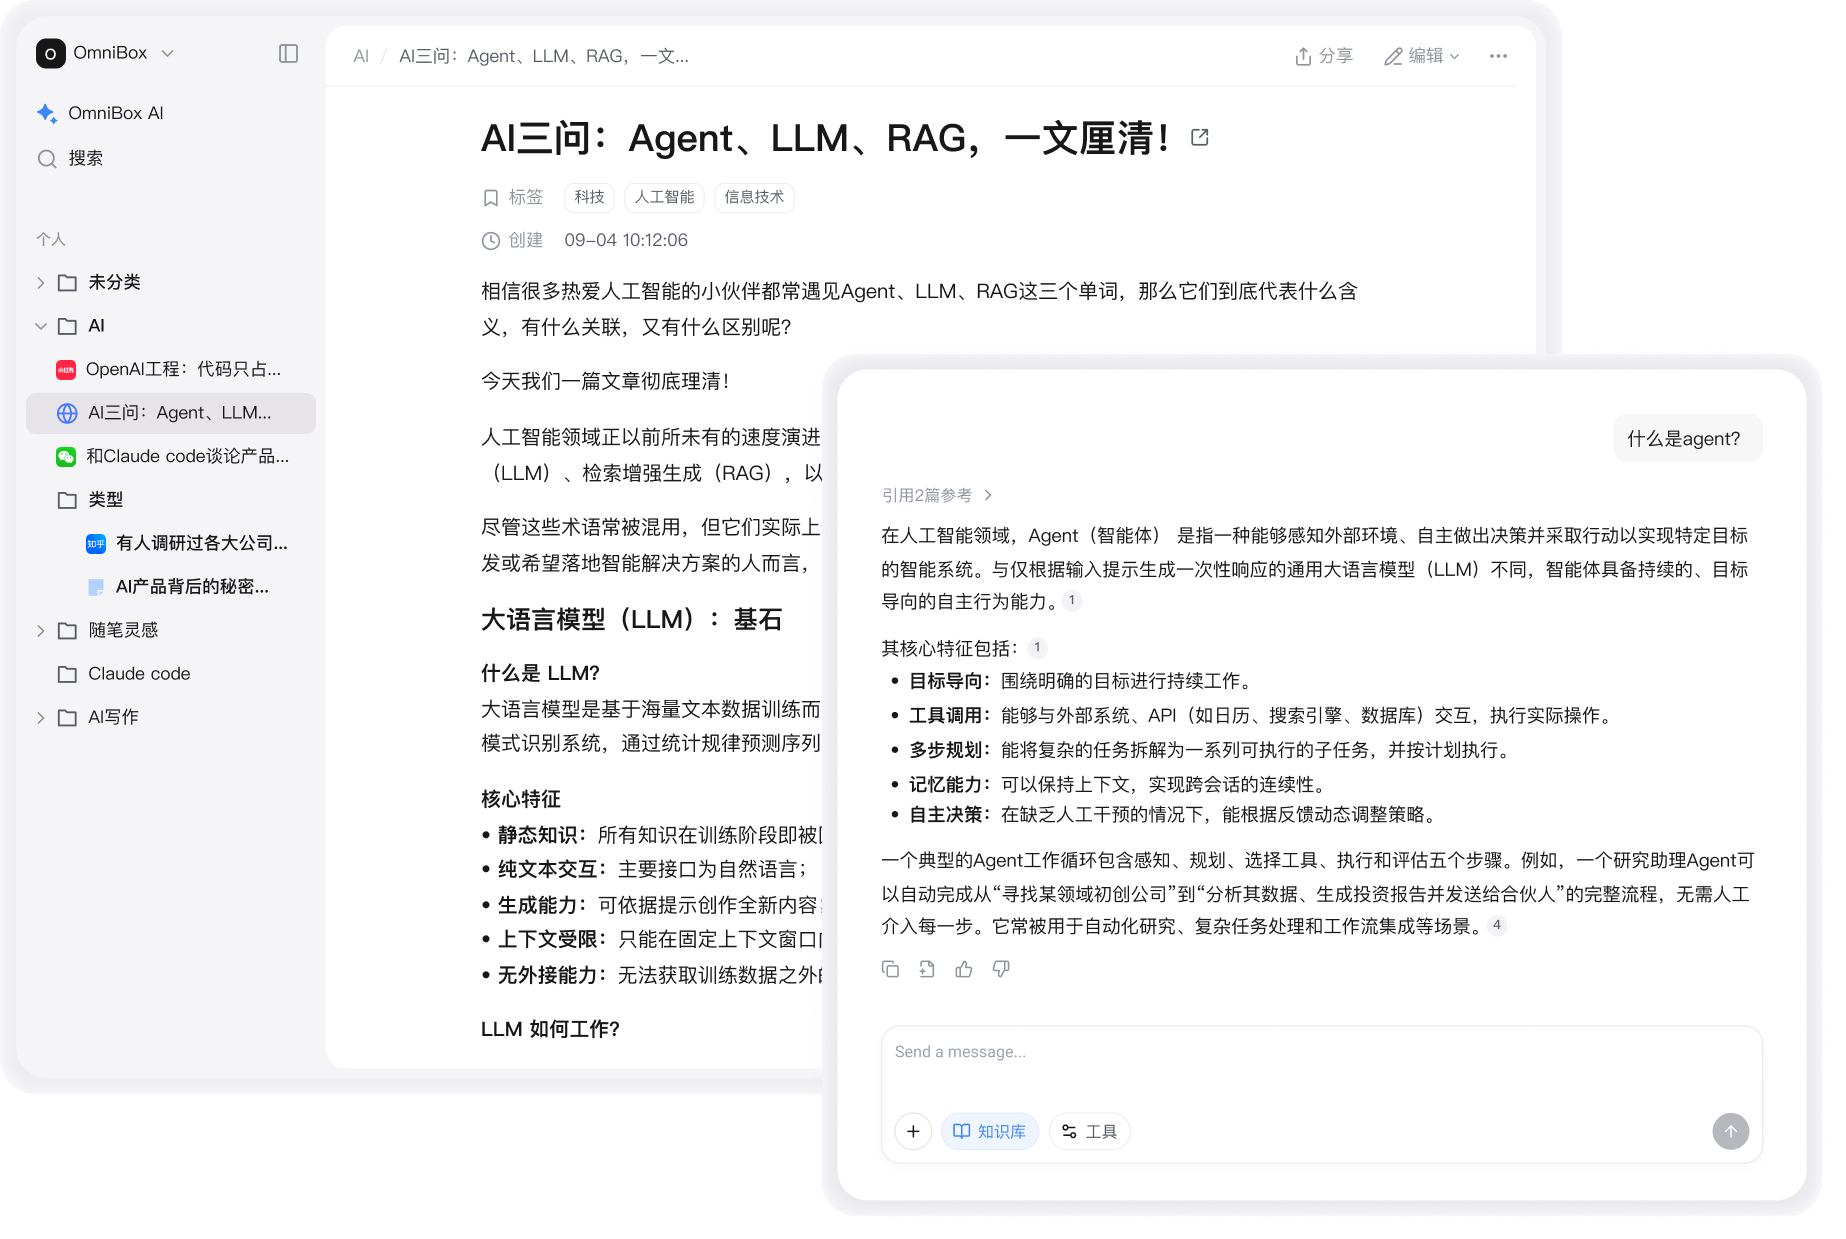Click the send message arrow button
This screenshot has width=1846, height=1239.
tap(1730, 1131)
